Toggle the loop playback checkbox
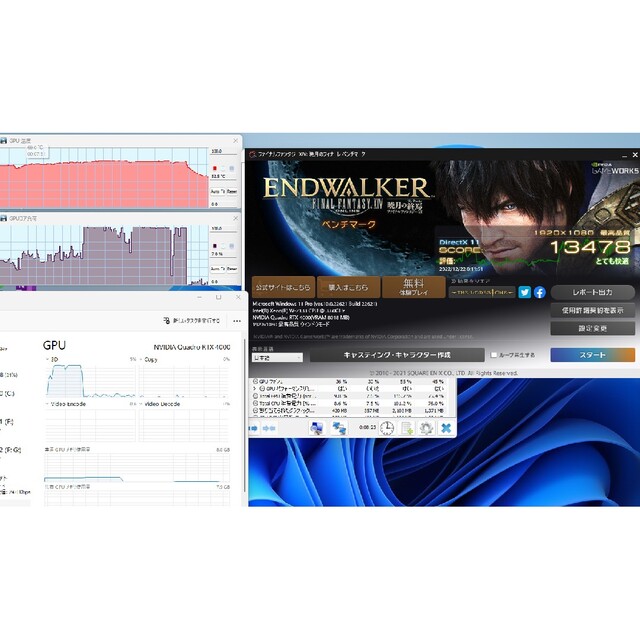This screenshot has height=640, width=640. [493, 355]
